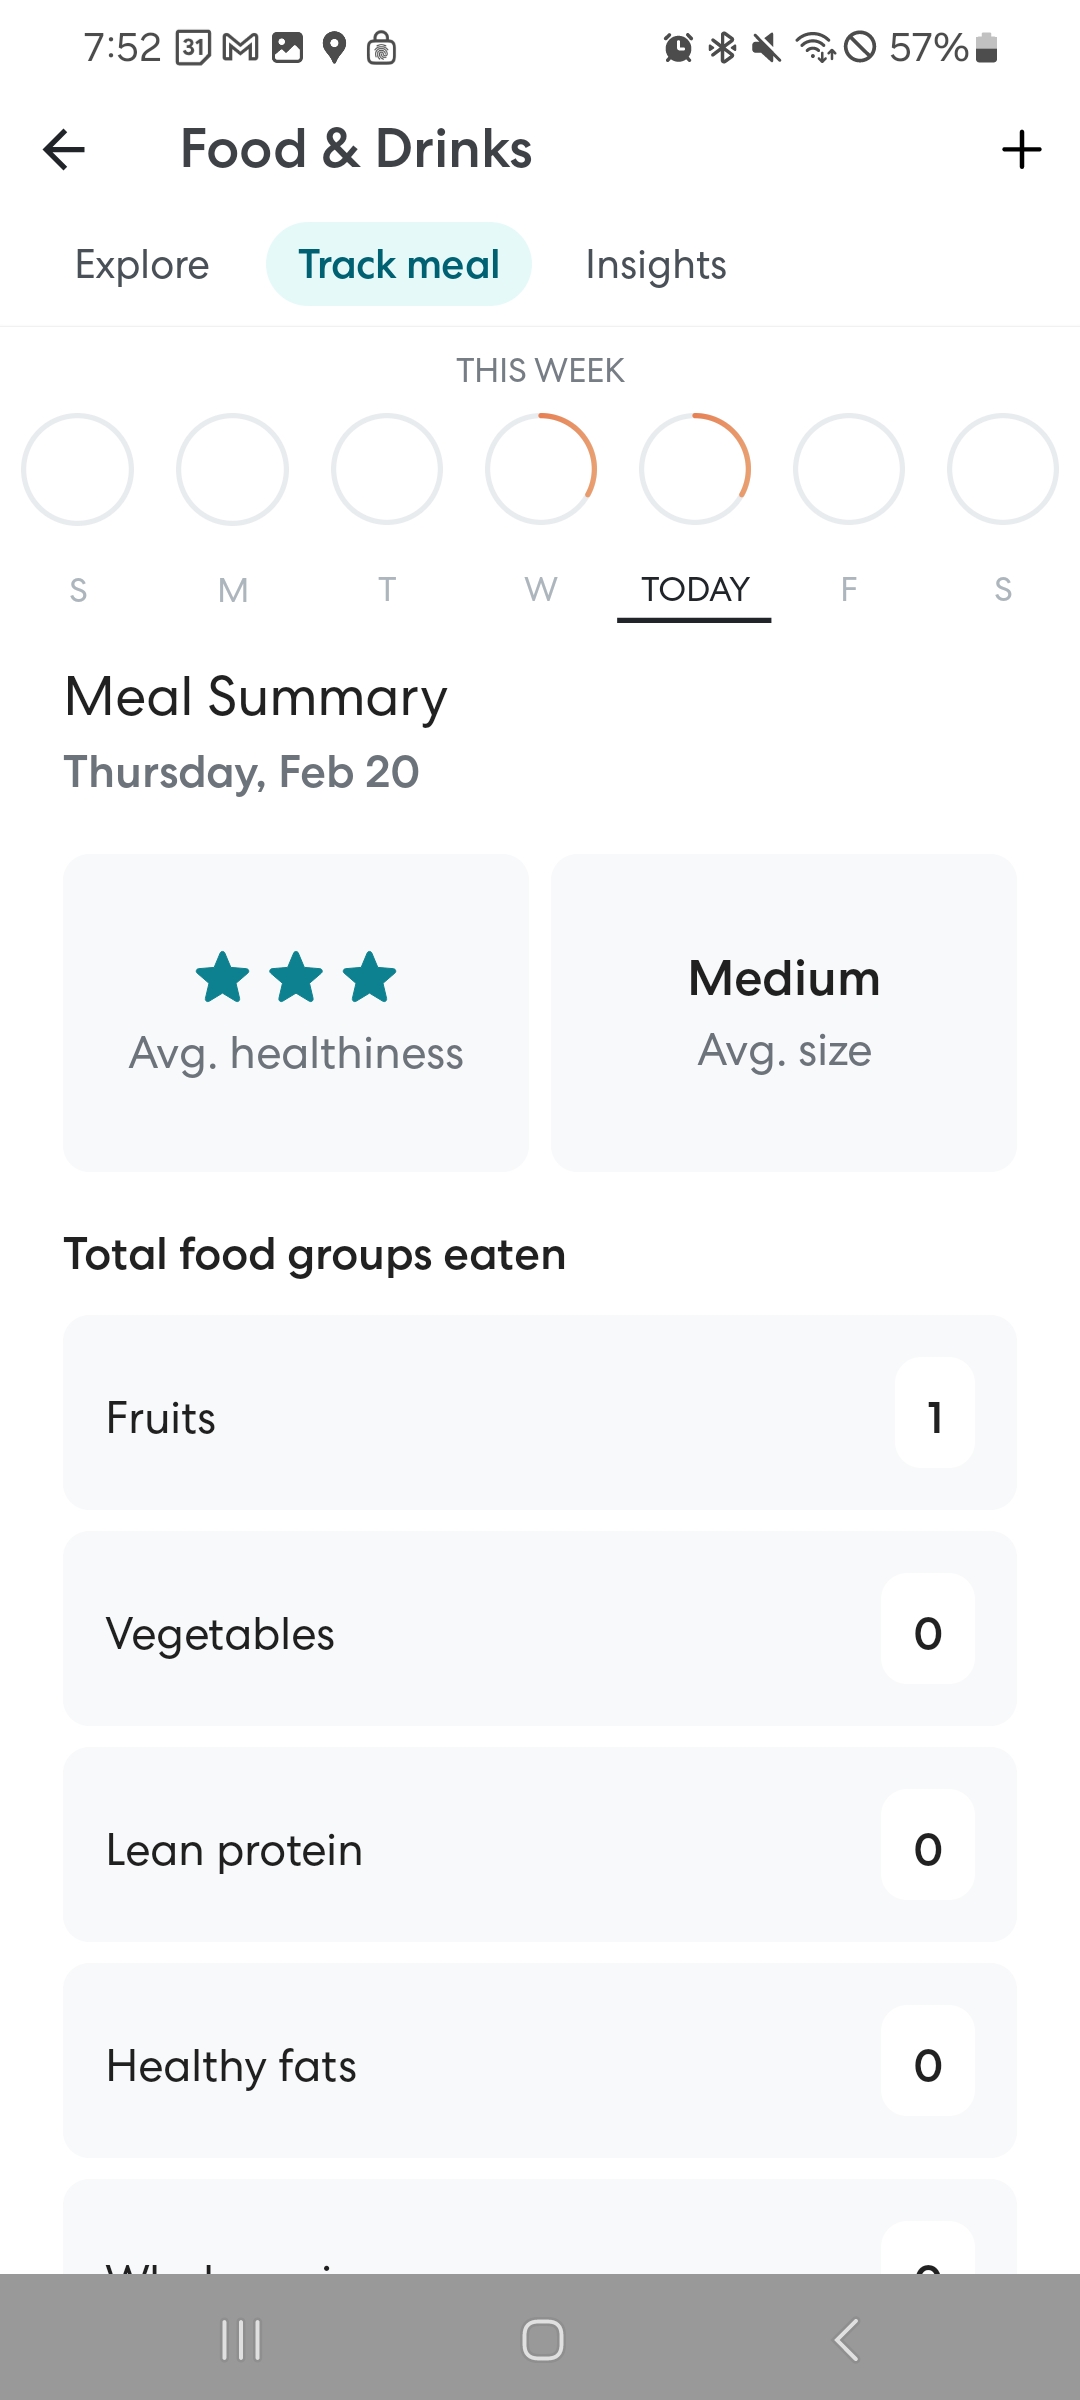Viewport: 1080px width, 2400px height.
Task: Select the Track meal tab
Action: coord(398,264)
